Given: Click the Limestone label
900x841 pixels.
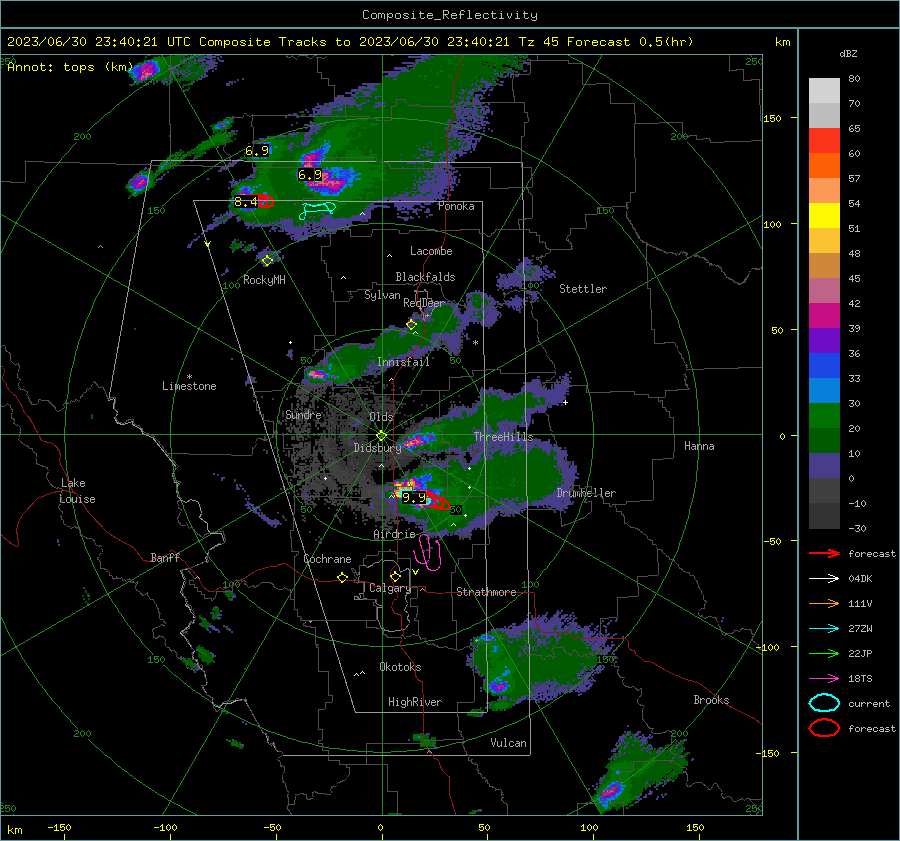Looking at the screenshot, I should [189, 386].
